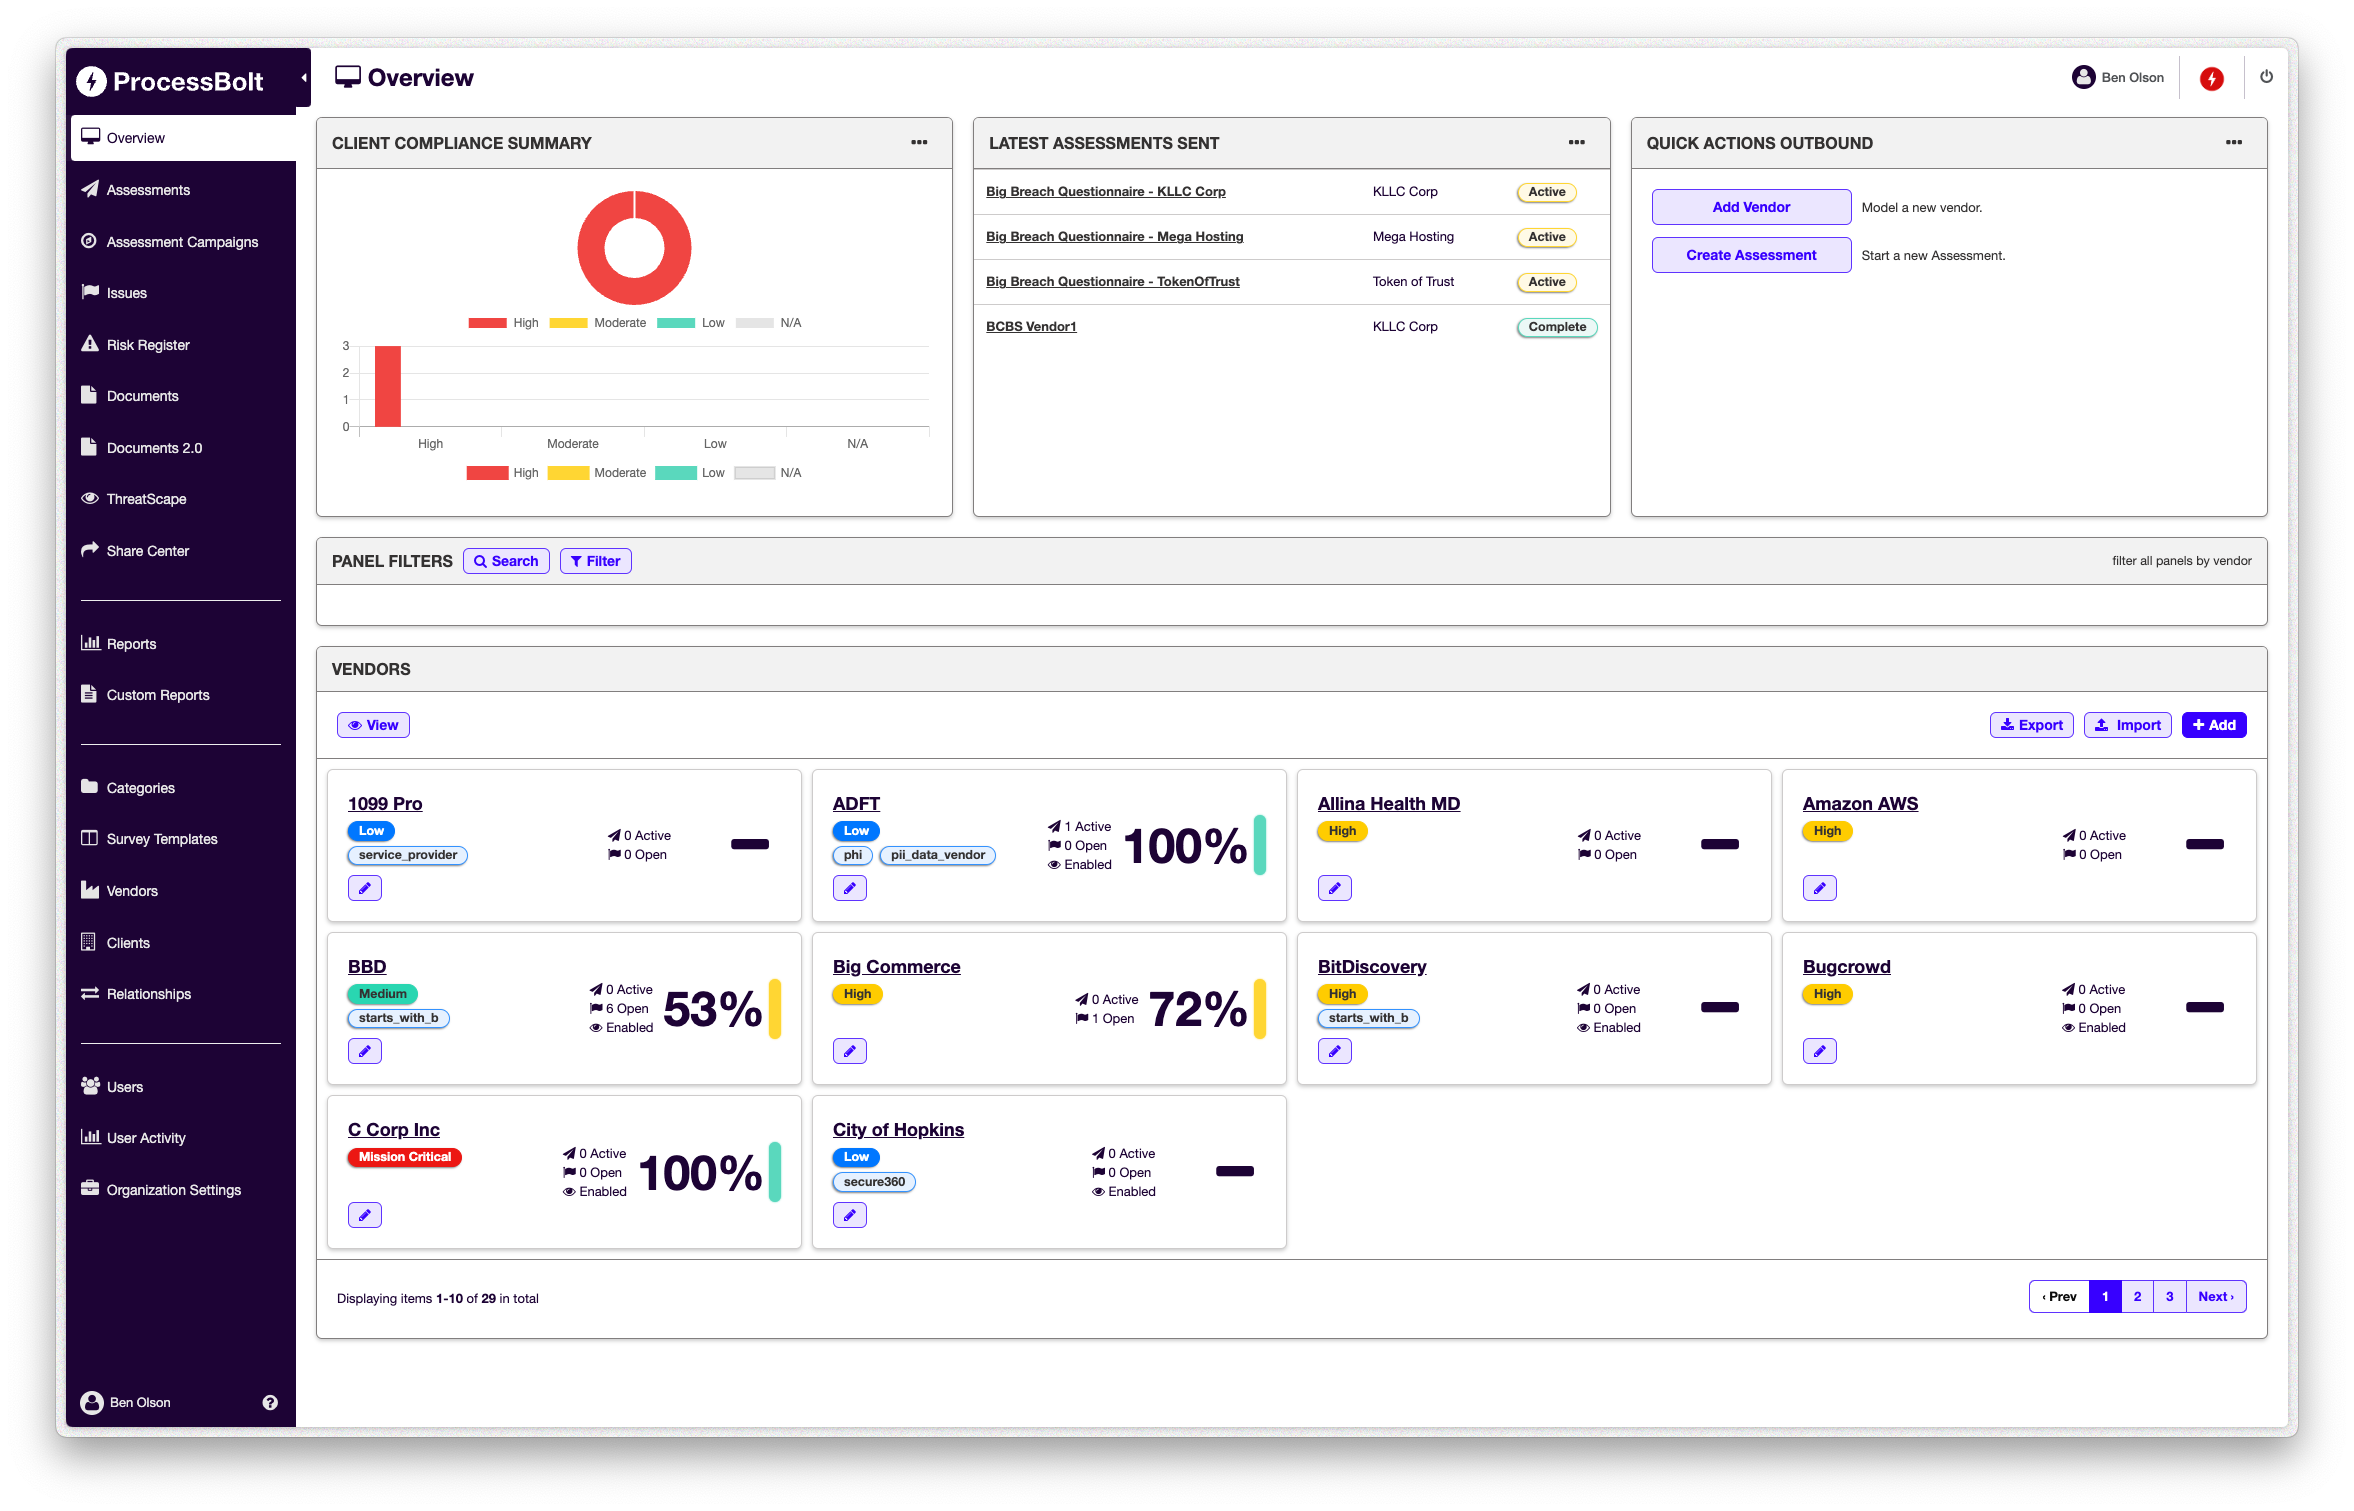Select the Risk Register sidebar icon
The height and width of the screenshot is (1511, 2354).
tap(90, 344)
